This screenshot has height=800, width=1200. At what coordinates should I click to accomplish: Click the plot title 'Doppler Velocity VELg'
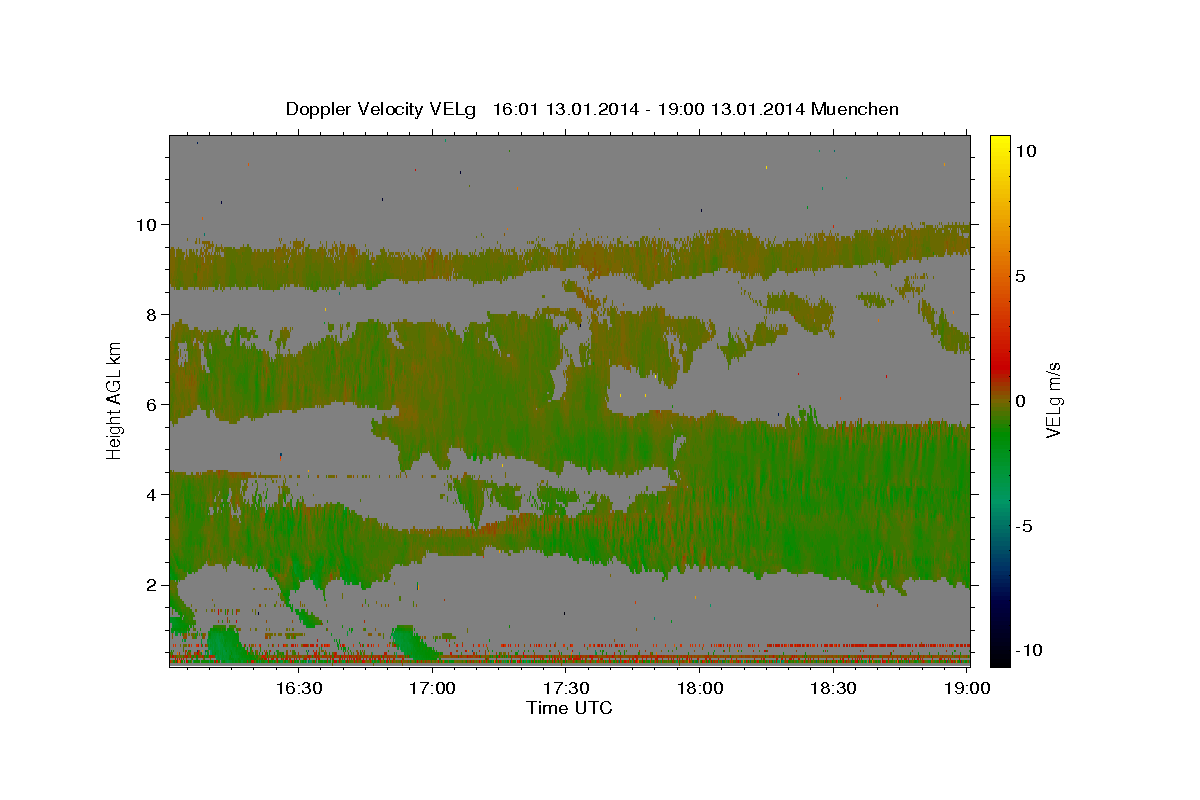pos(381,109)
